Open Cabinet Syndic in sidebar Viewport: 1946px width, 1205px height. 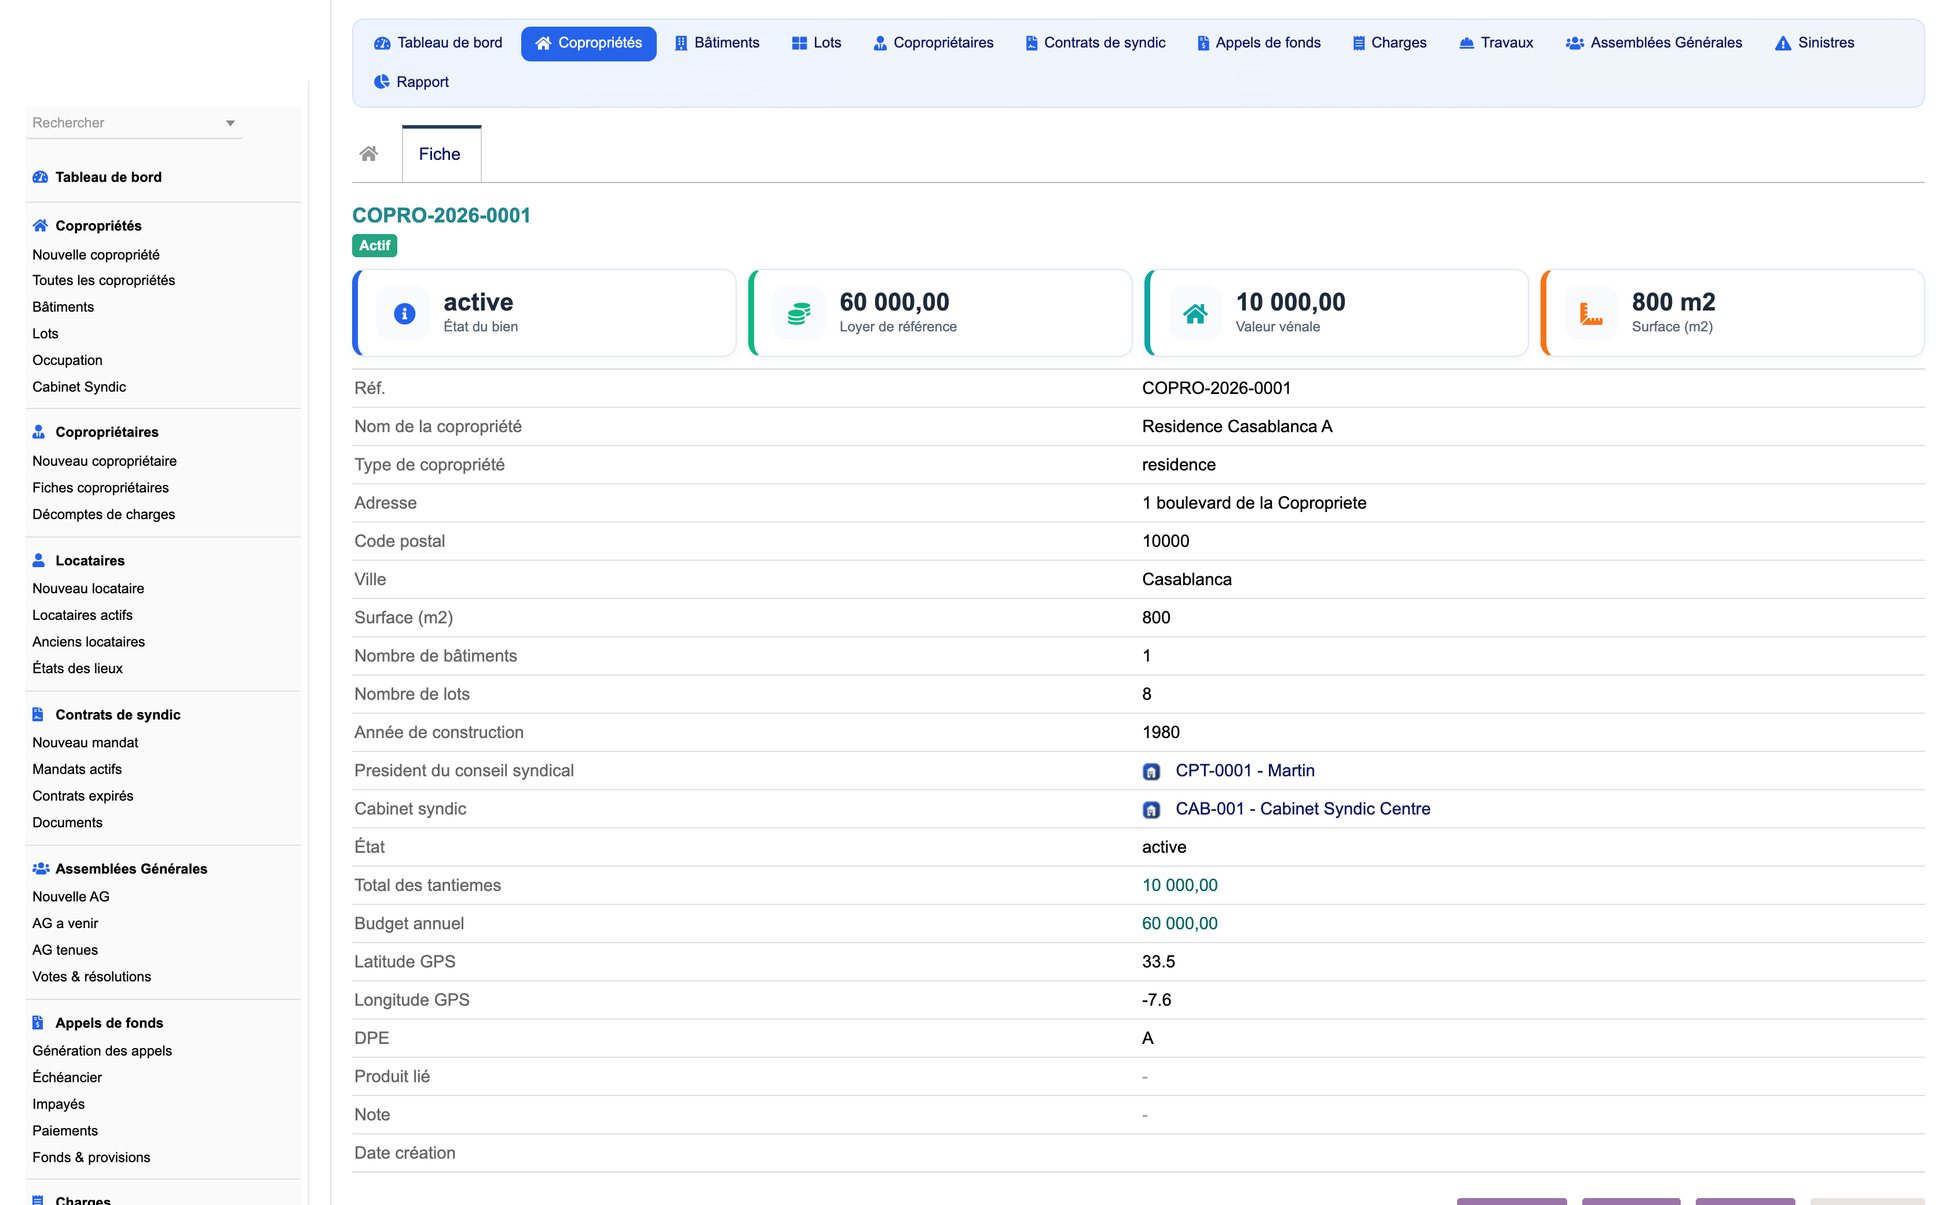(79, 387)
